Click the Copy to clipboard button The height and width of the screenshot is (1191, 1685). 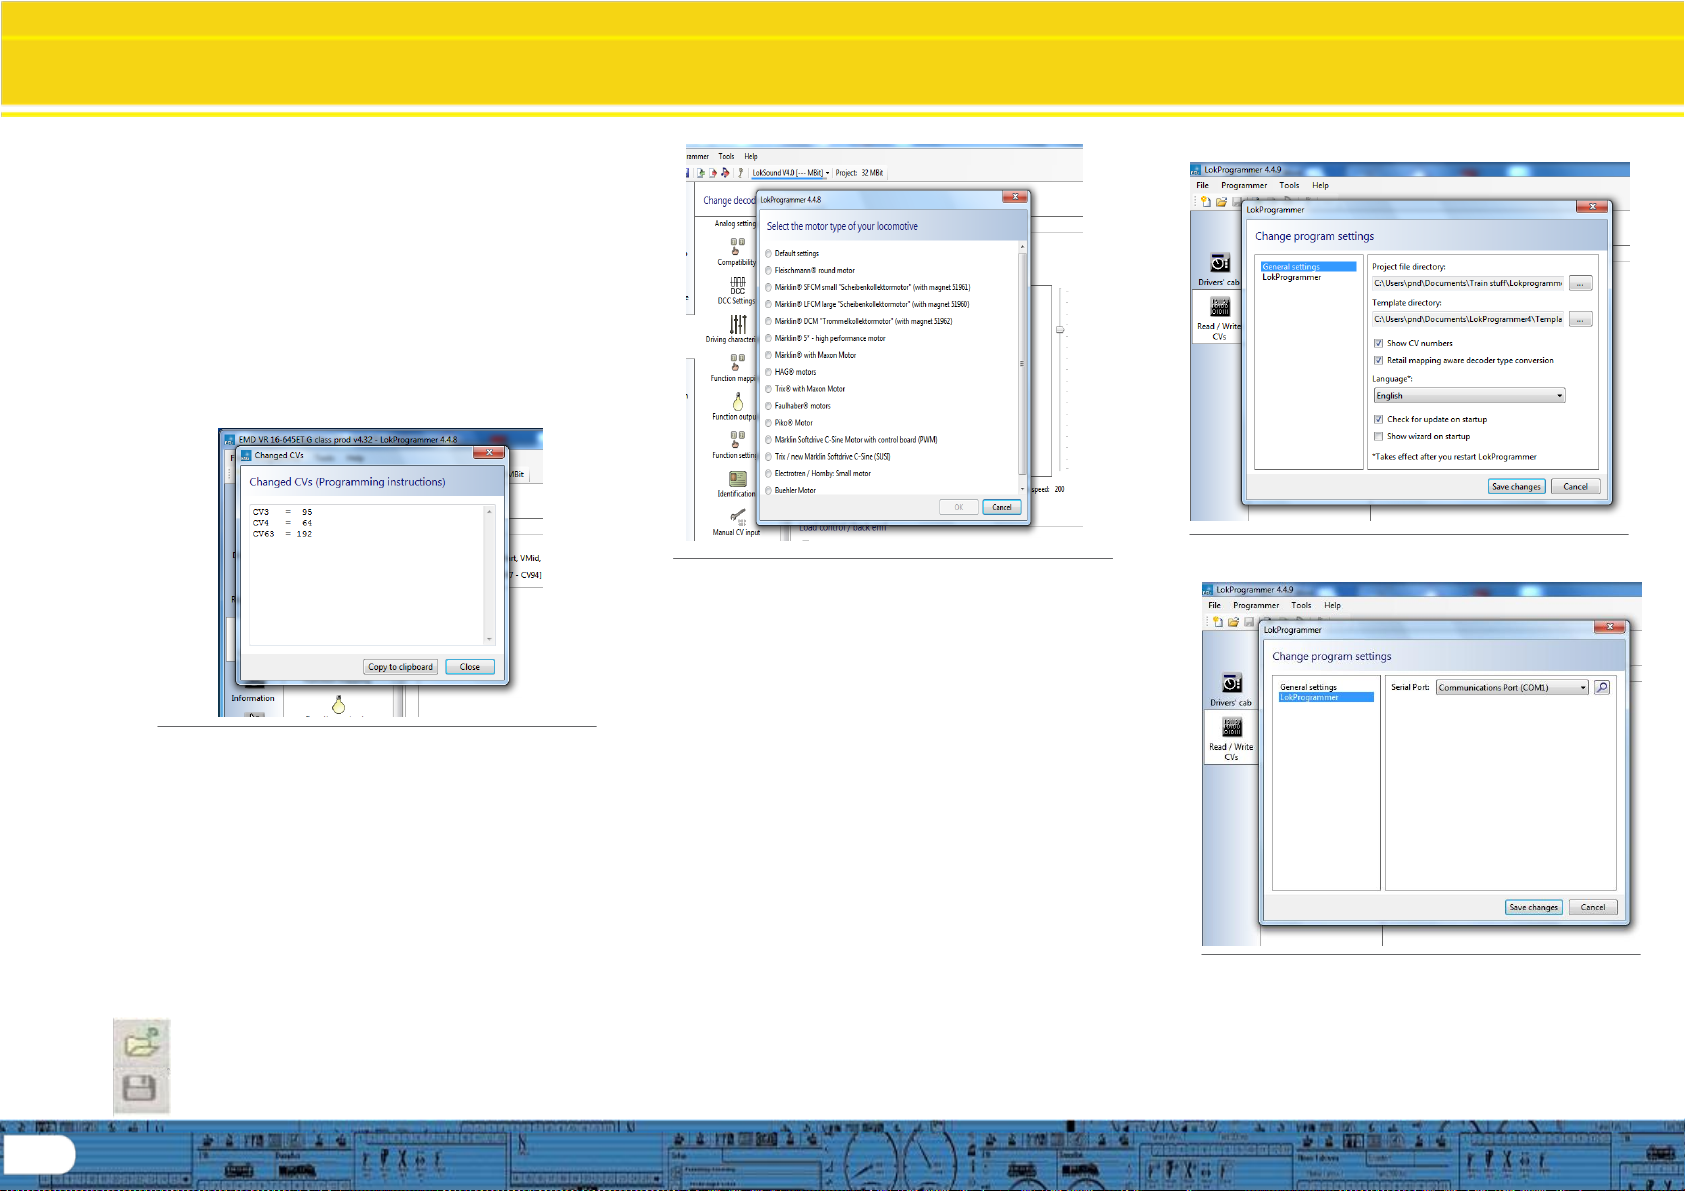(x=401, y=667)
